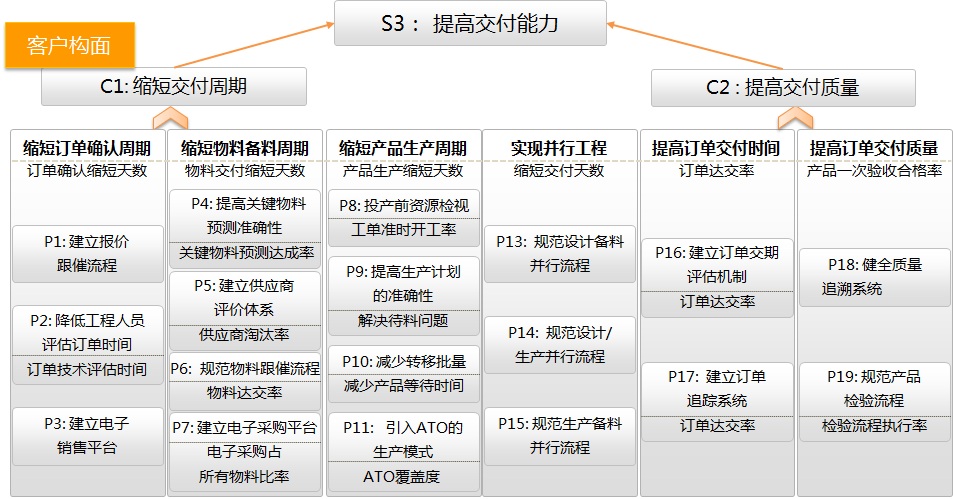The image size is (953, 499).
Task: Click the orange up-arrow beneath C2
Action: pos(794,118)
